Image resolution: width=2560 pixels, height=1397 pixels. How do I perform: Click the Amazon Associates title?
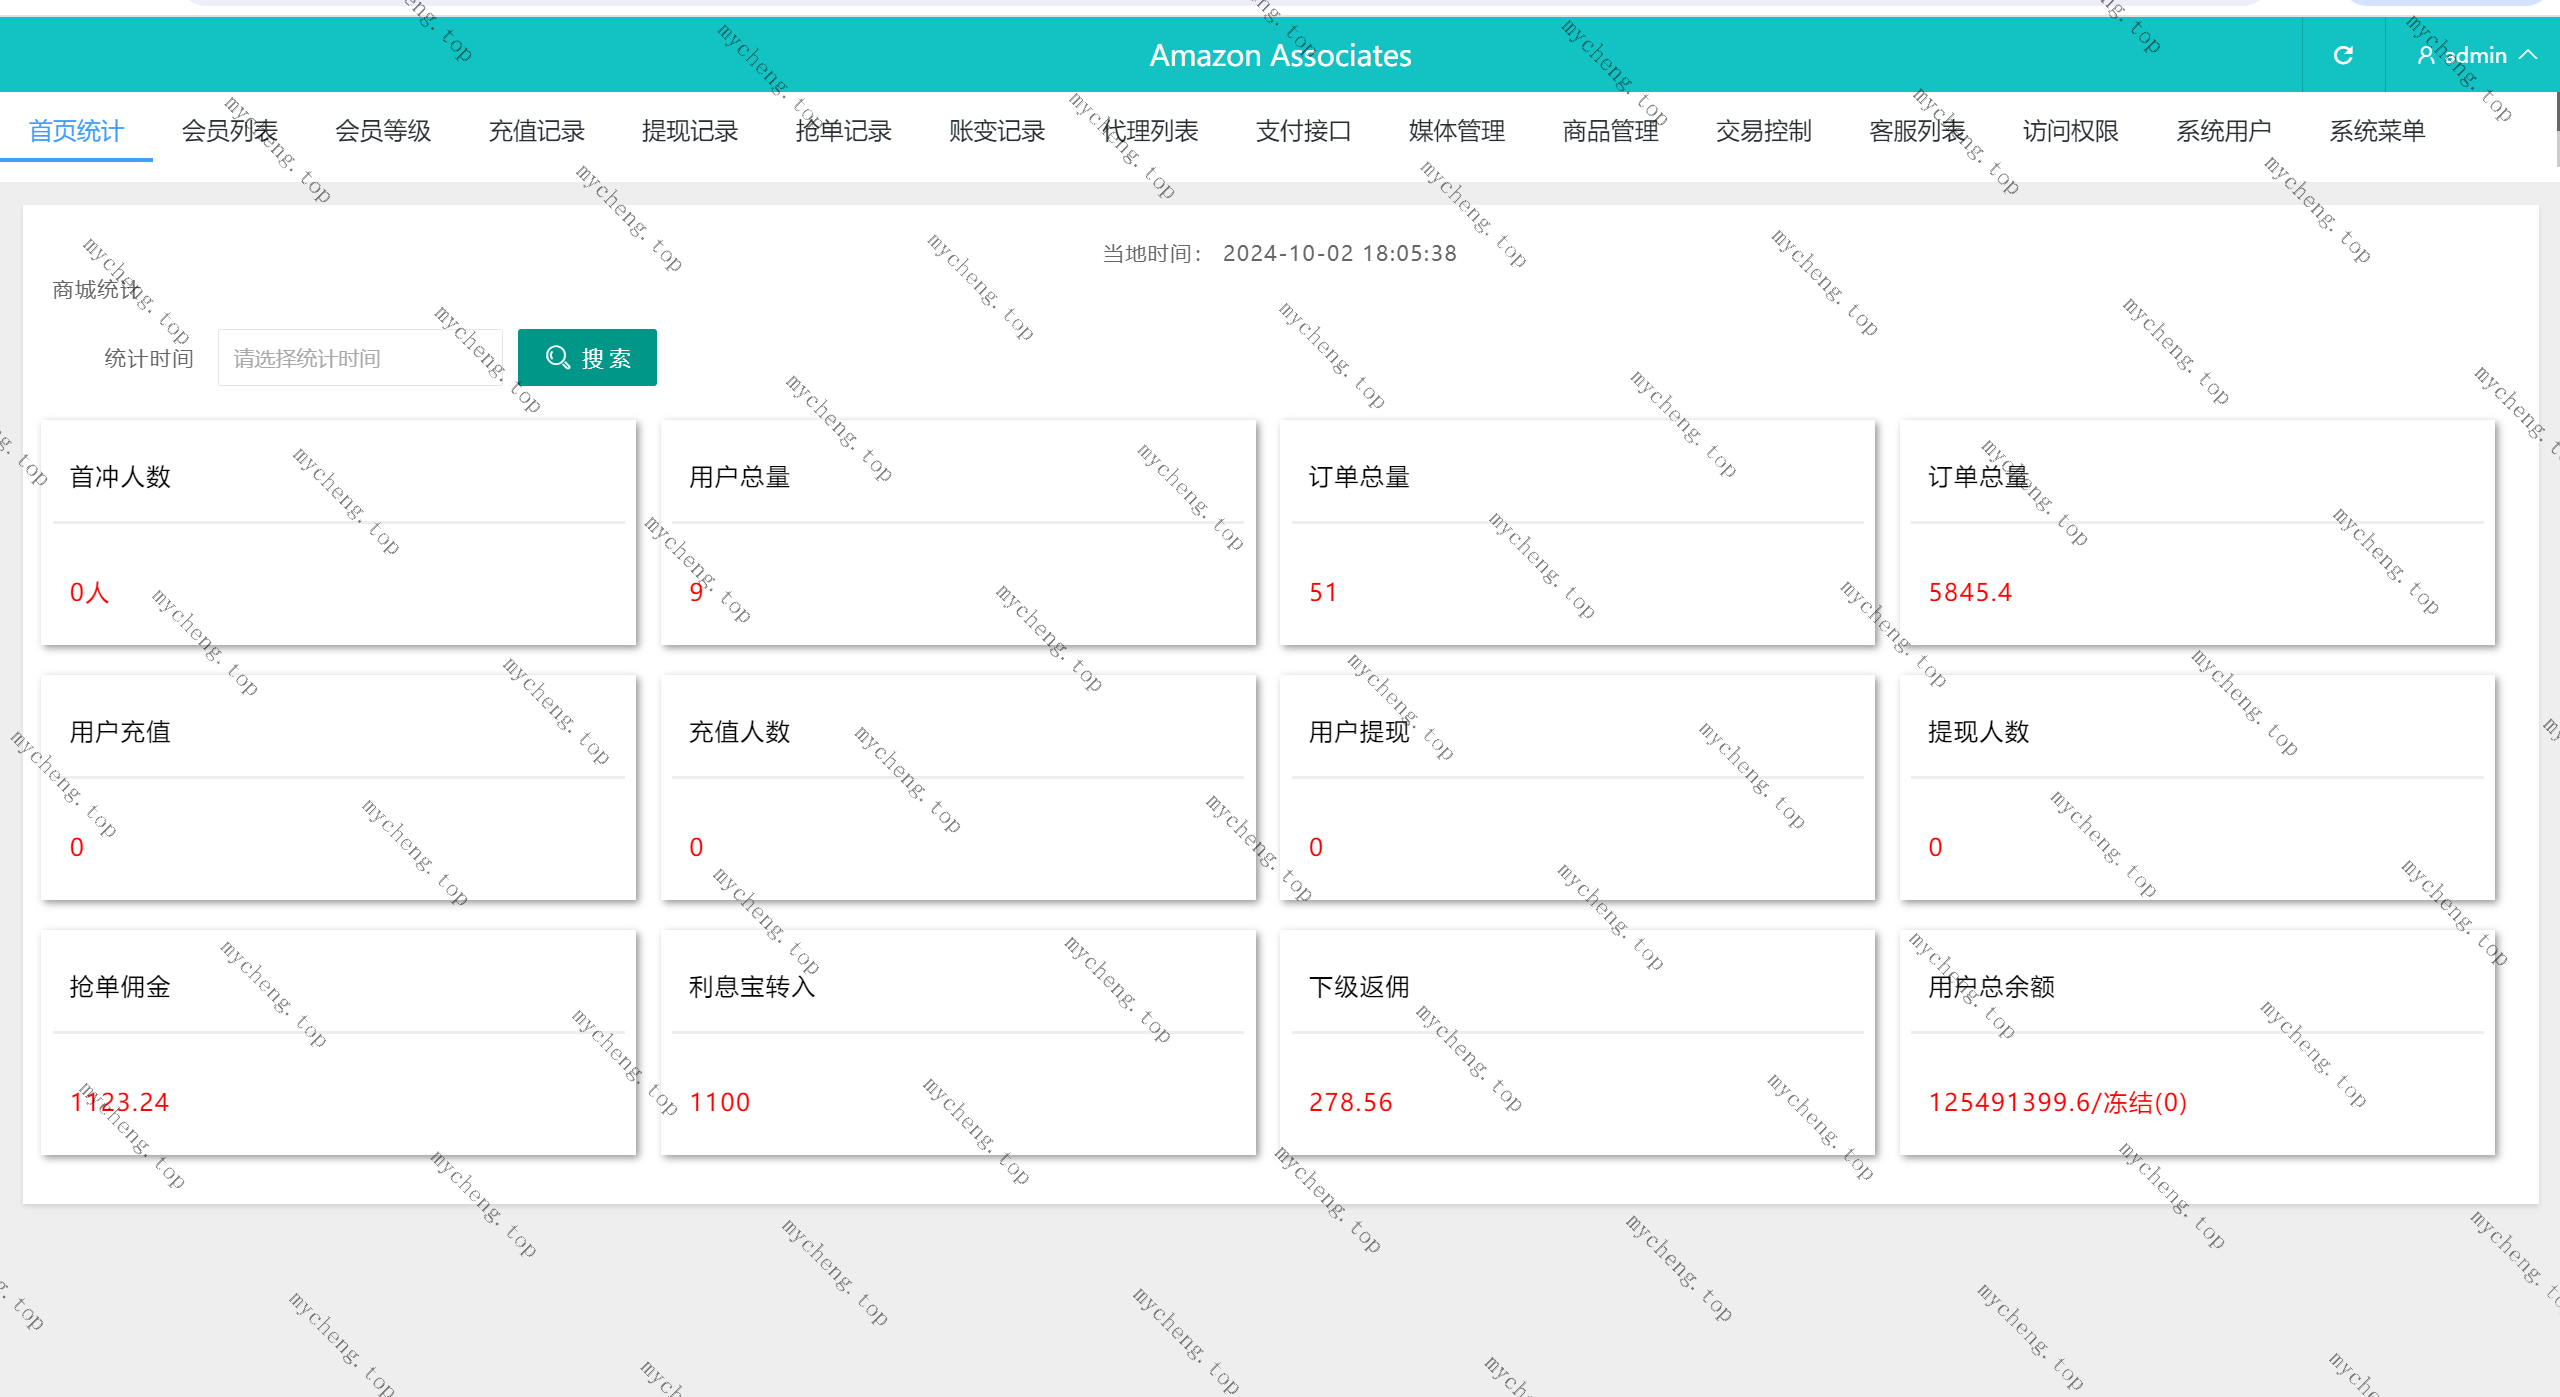click(1280, 55)
